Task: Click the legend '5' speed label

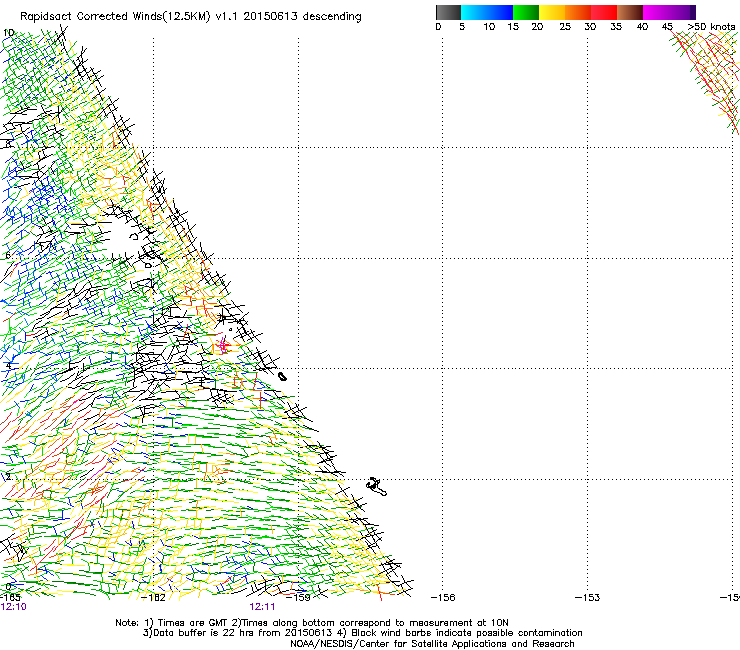Action: pos(462,26)
